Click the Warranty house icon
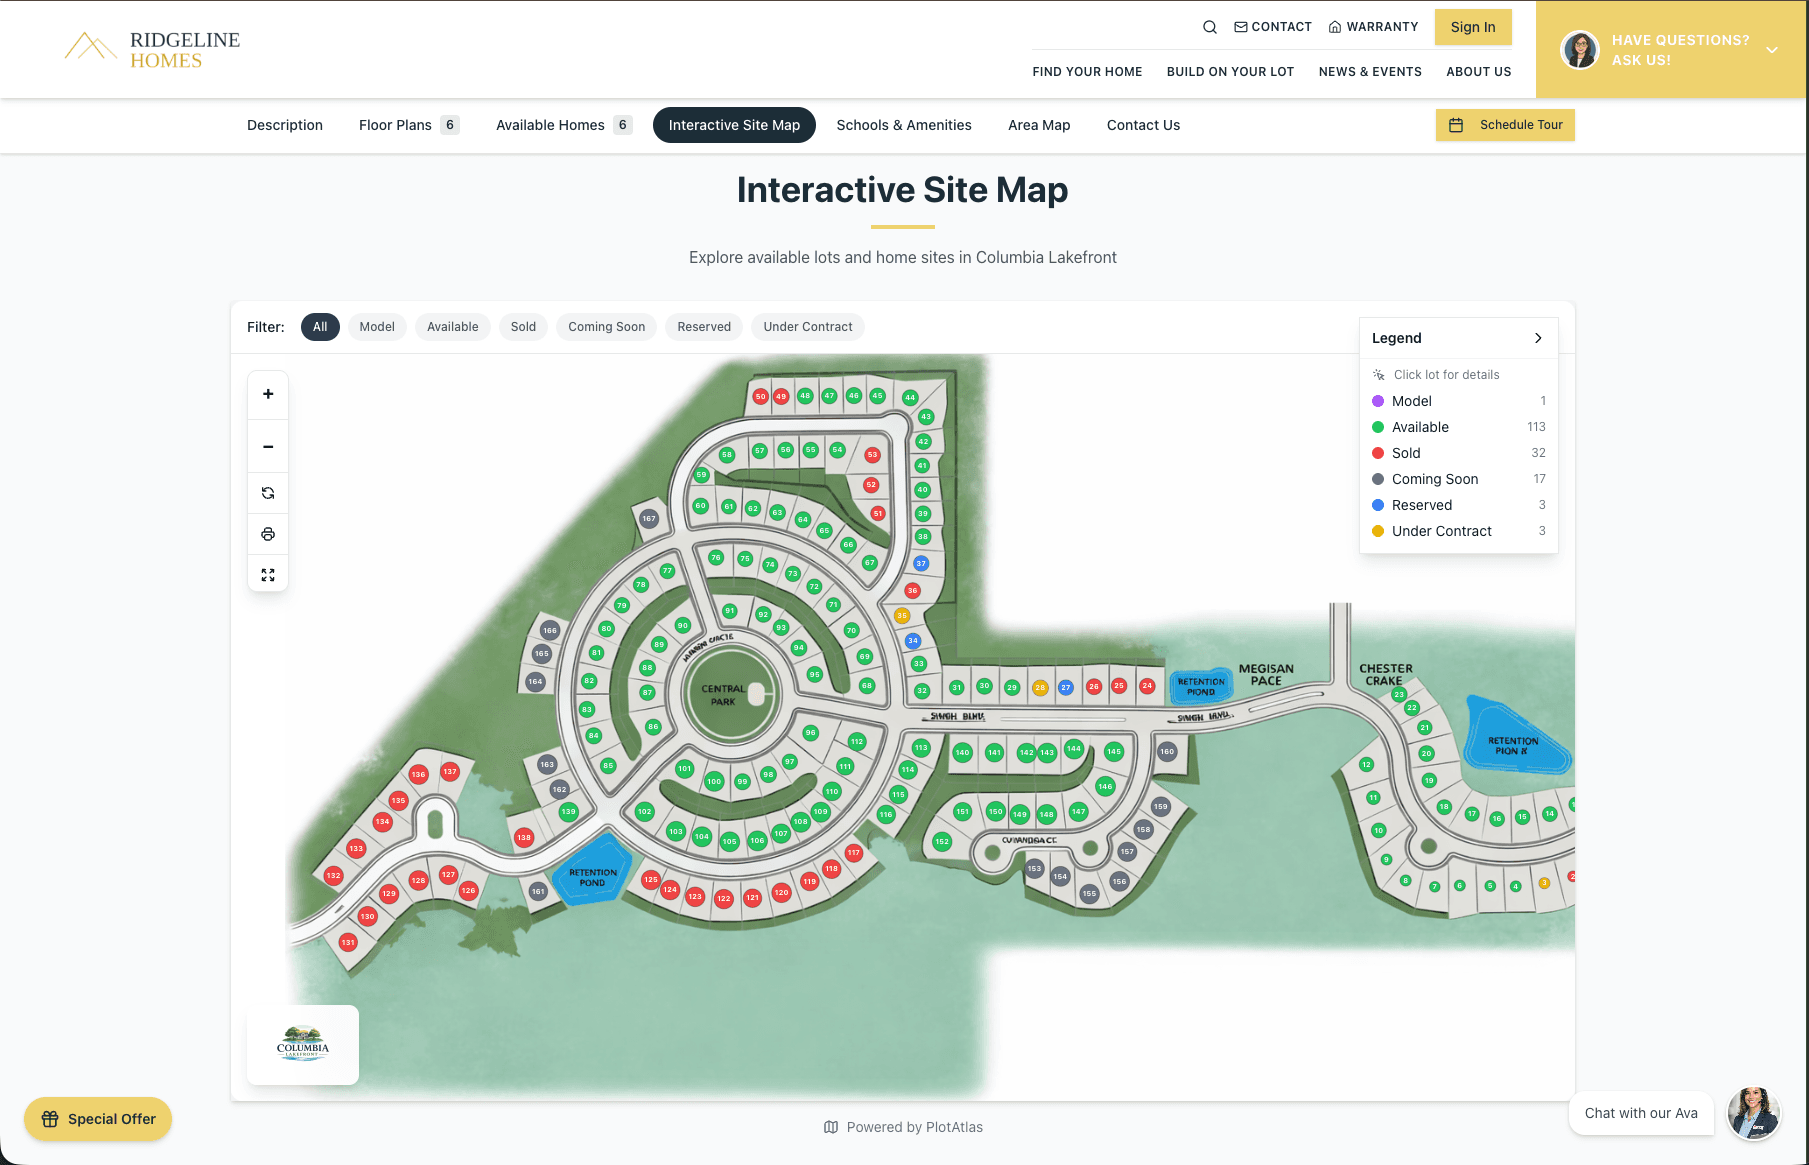The height and width of the screenshot is (1165, 1809). 1334,27
